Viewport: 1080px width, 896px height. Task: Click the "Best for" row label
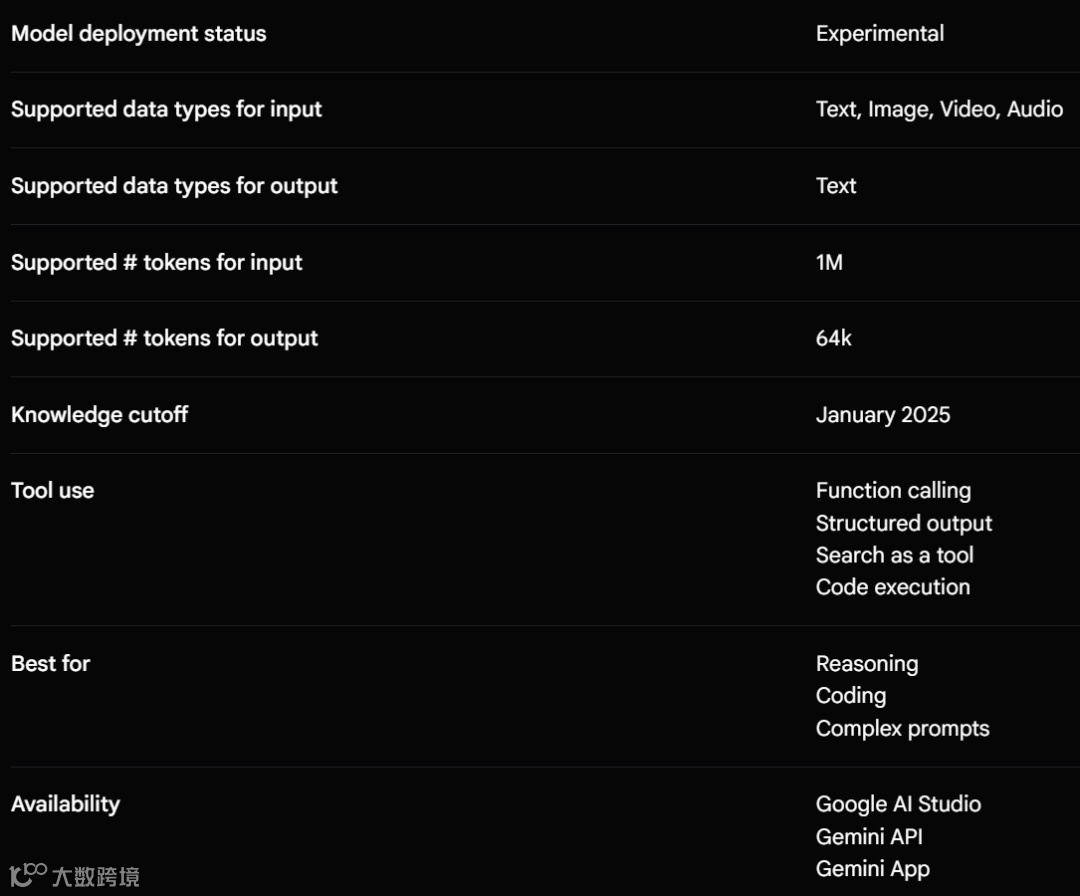pos(50,663)
